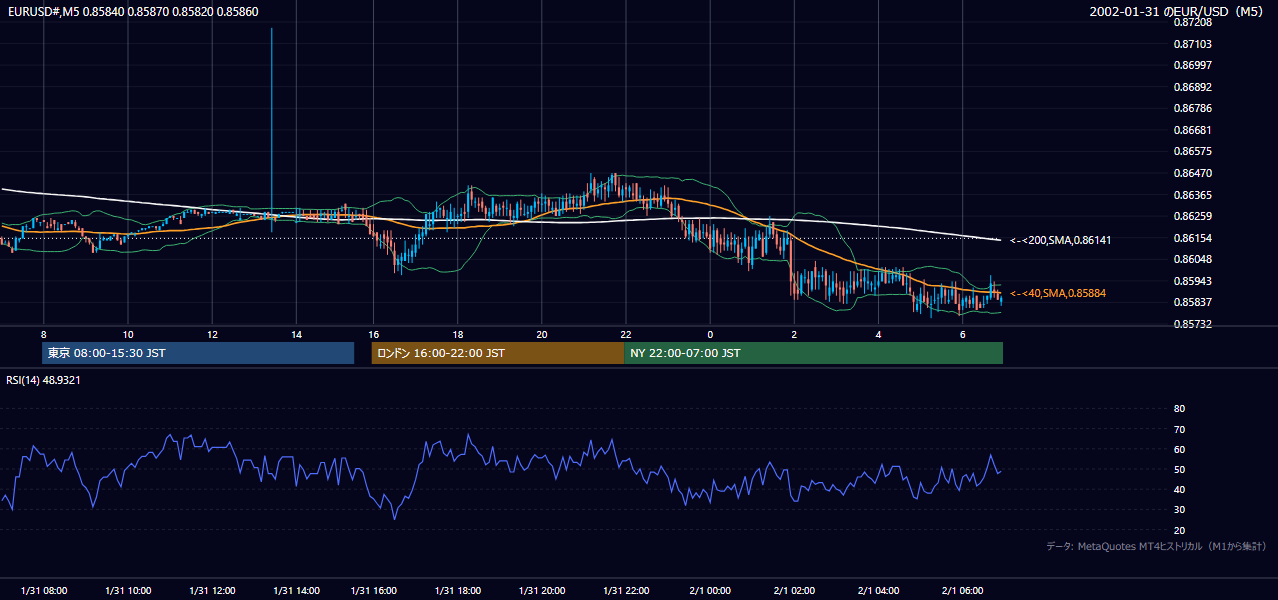Select the 40 SMA 0.85884 label
Screen dimensions: 1278x600
pos(1059,293)
